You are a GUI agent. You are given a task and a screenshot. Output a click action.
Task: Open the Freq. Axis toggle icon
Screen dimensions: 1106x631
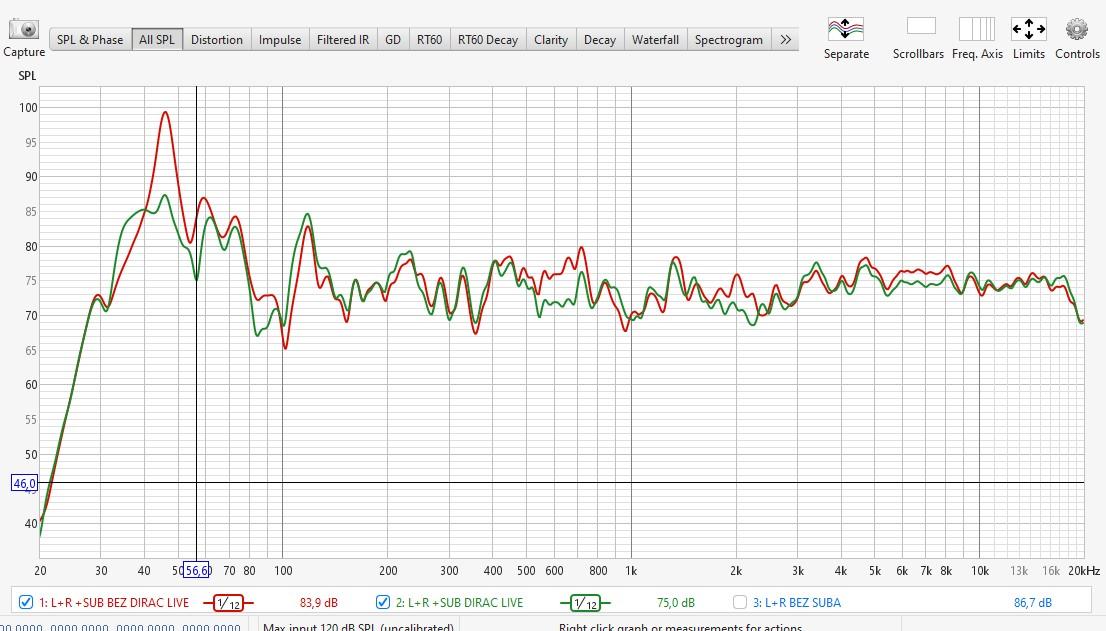click(x=976, y=28)
